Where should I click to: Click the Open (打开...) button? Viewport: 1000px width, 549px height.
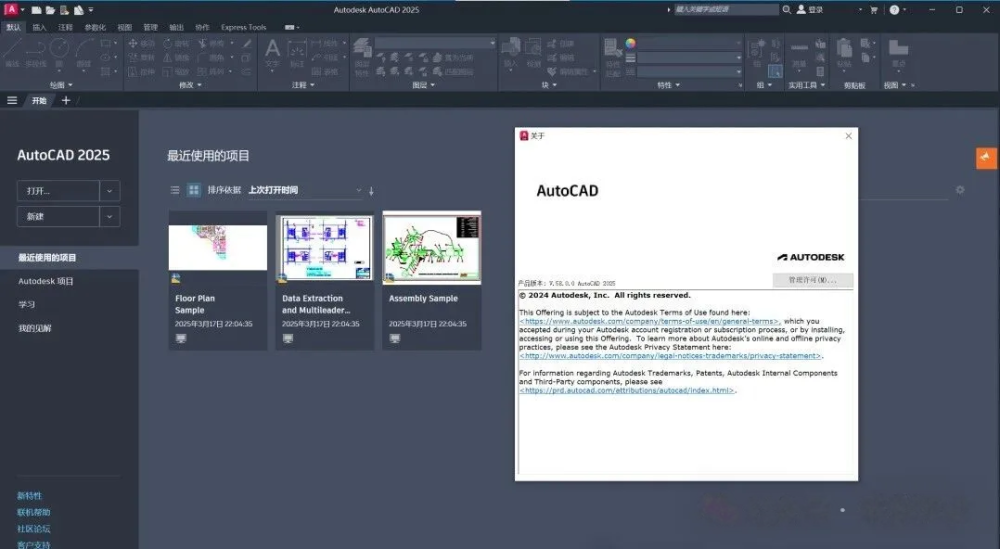(x=58, y=191)
